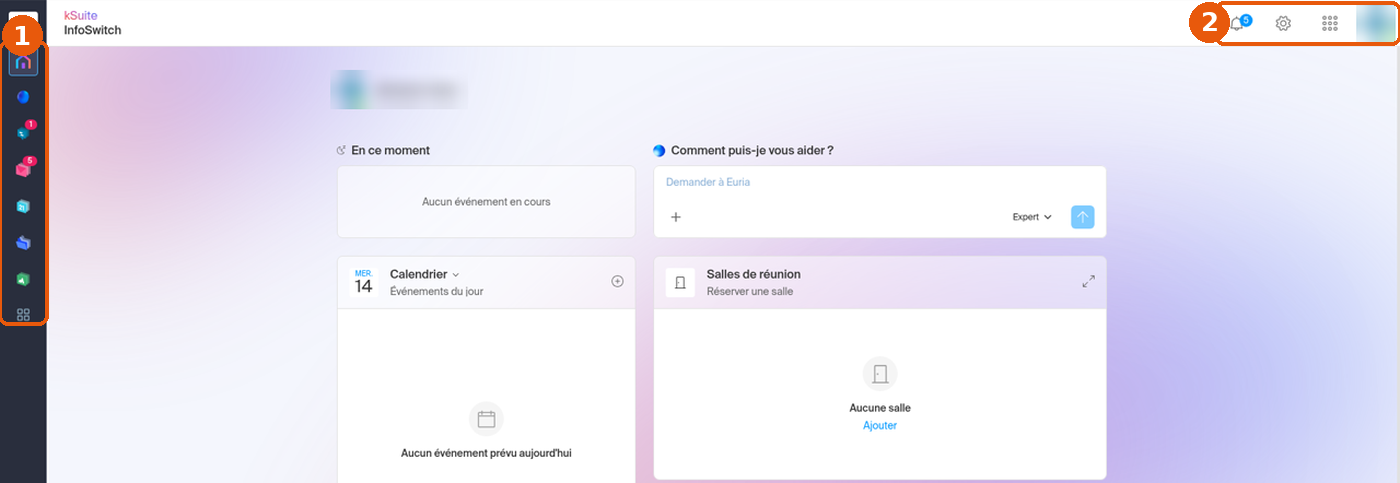Add attachment with the plus icon in Euria box
This screenshot has height=483, width=1400.
[x=676, y=216]
